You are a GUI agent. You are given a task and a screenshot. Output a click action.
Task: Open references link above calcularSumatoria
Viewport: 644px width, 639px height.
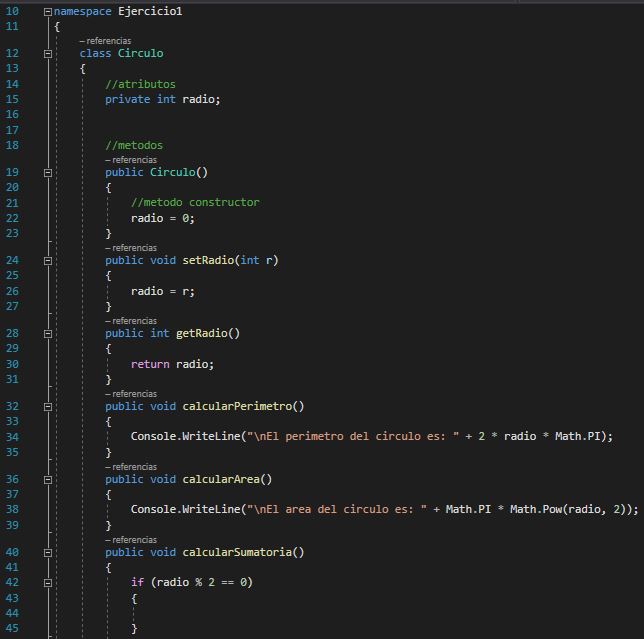click(132, 540)
